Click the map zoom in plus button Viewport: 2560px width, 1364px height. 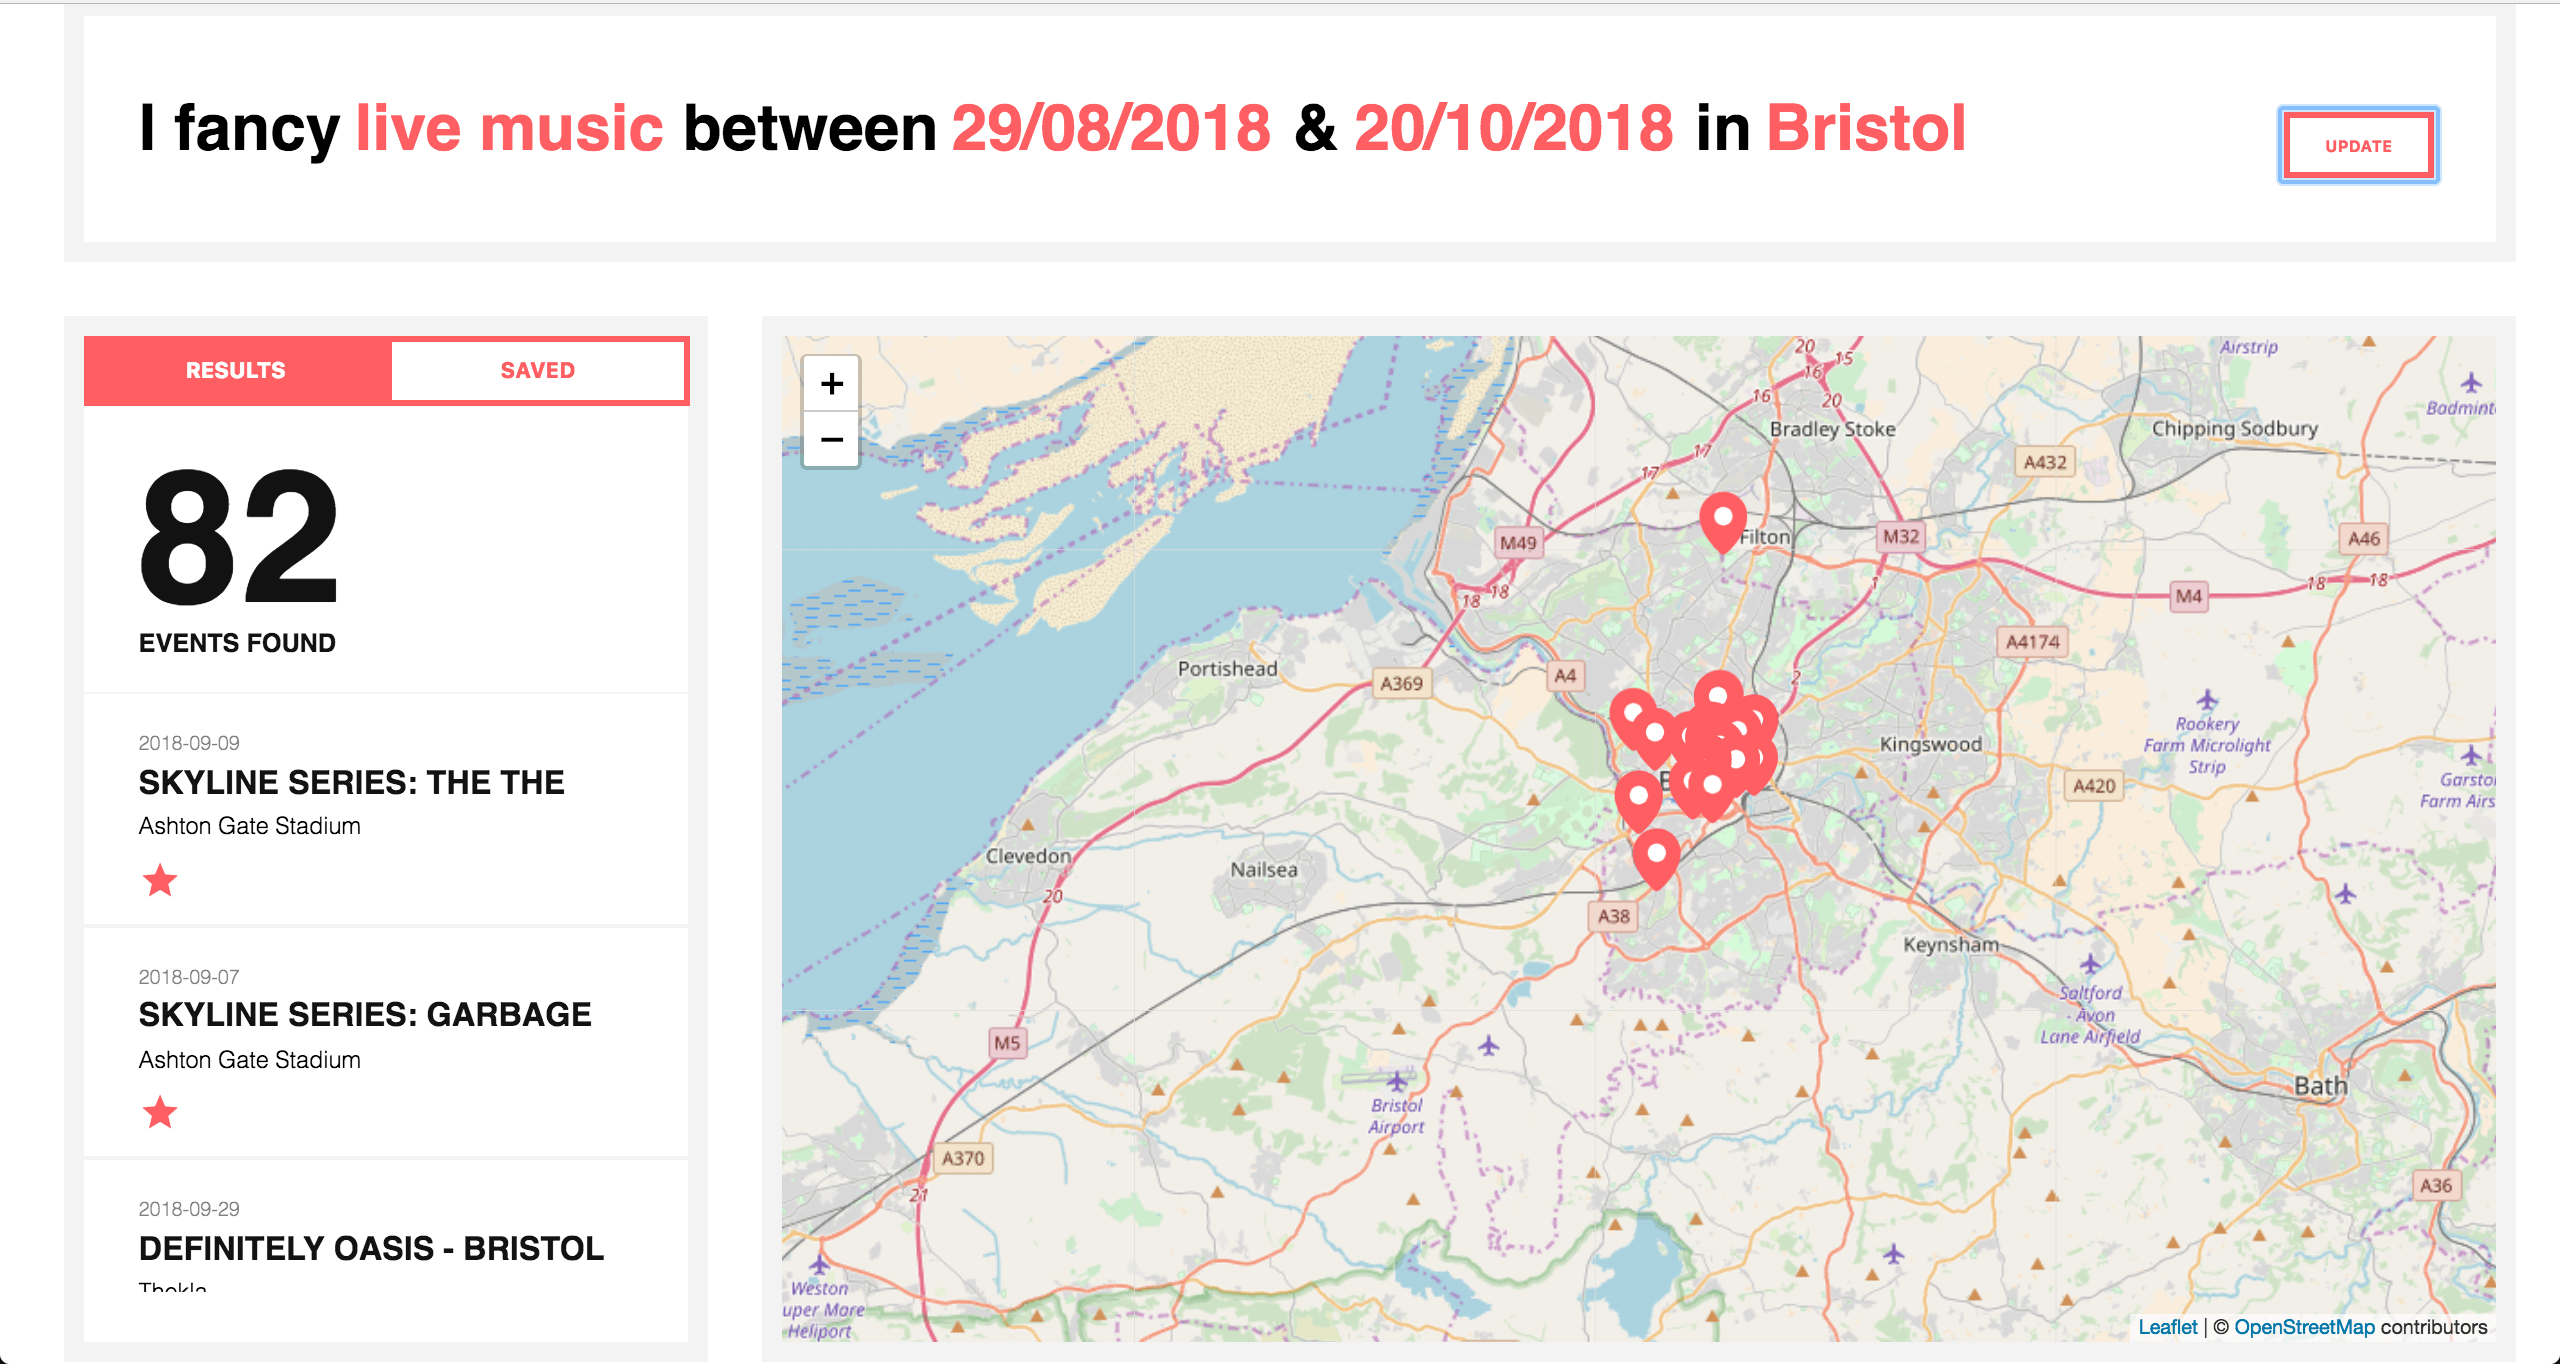pyautogui.click(x=831, y=384)
